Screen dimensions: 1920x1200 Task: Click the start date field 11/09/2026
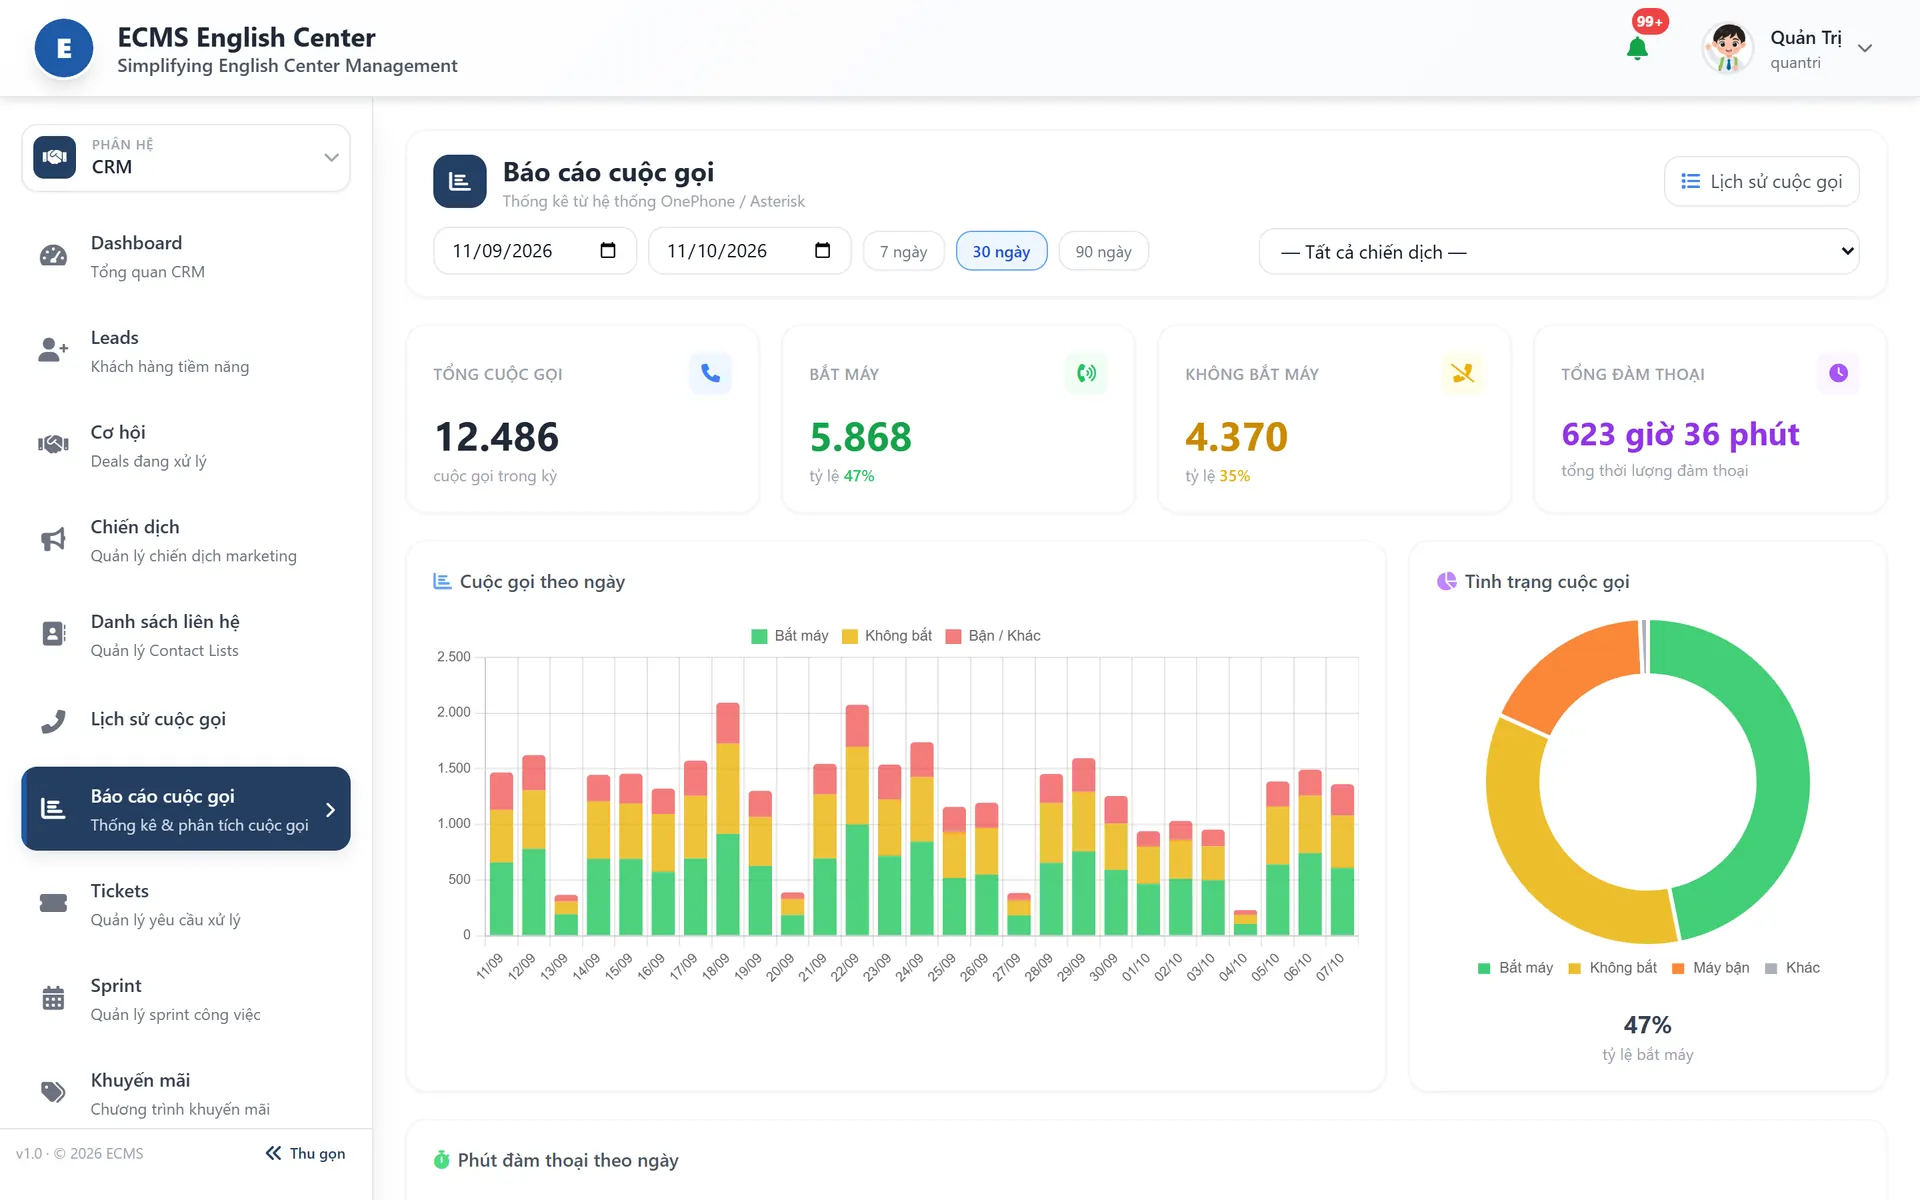point(534,250)
